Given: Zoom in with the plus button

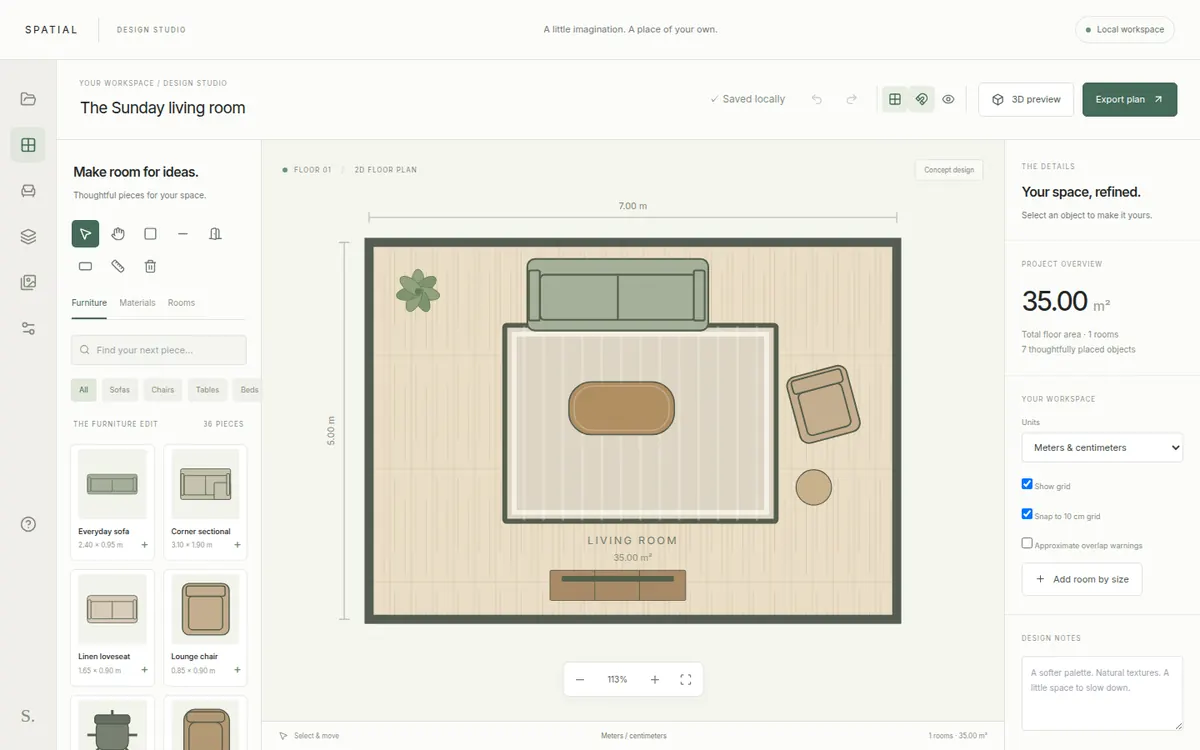Looking at the screenshot, I should tap(655, 680).
